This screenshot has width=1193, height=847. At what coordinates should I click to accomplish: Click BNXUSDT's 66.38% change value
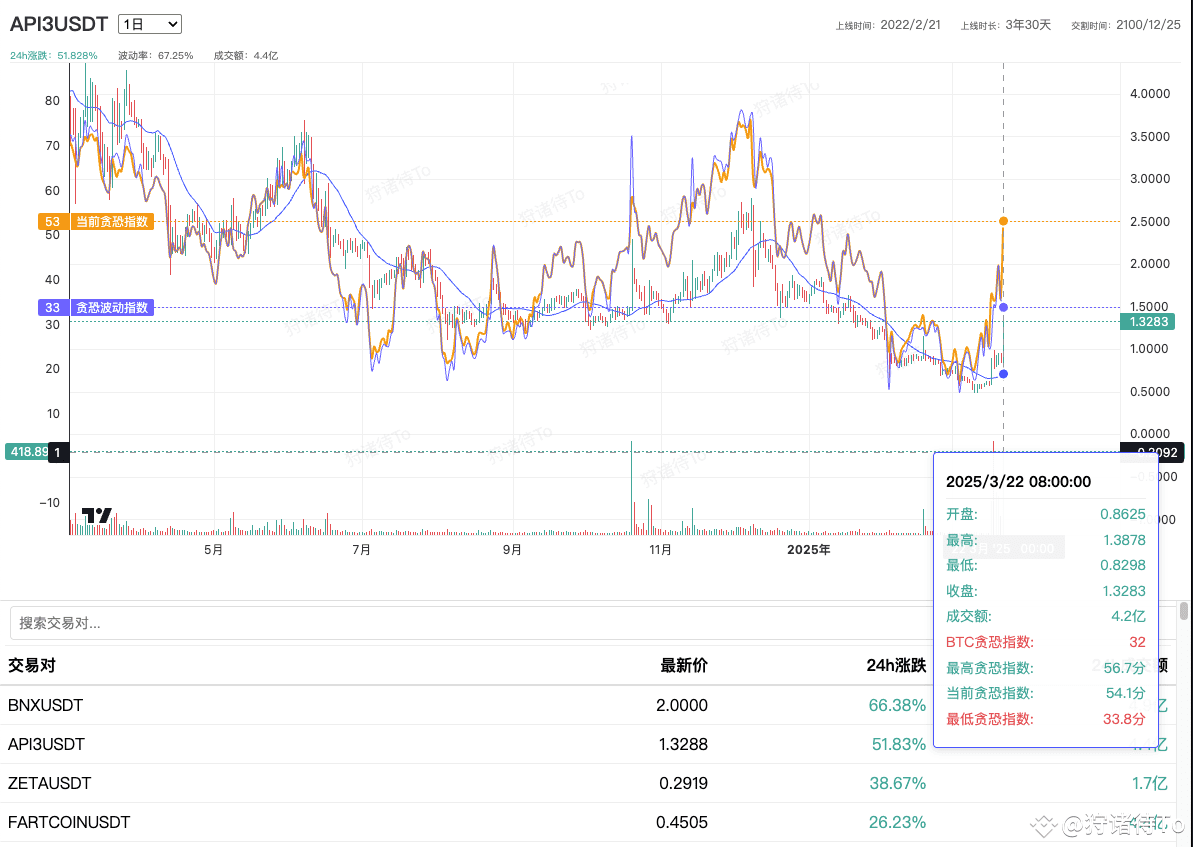[897, 705]
